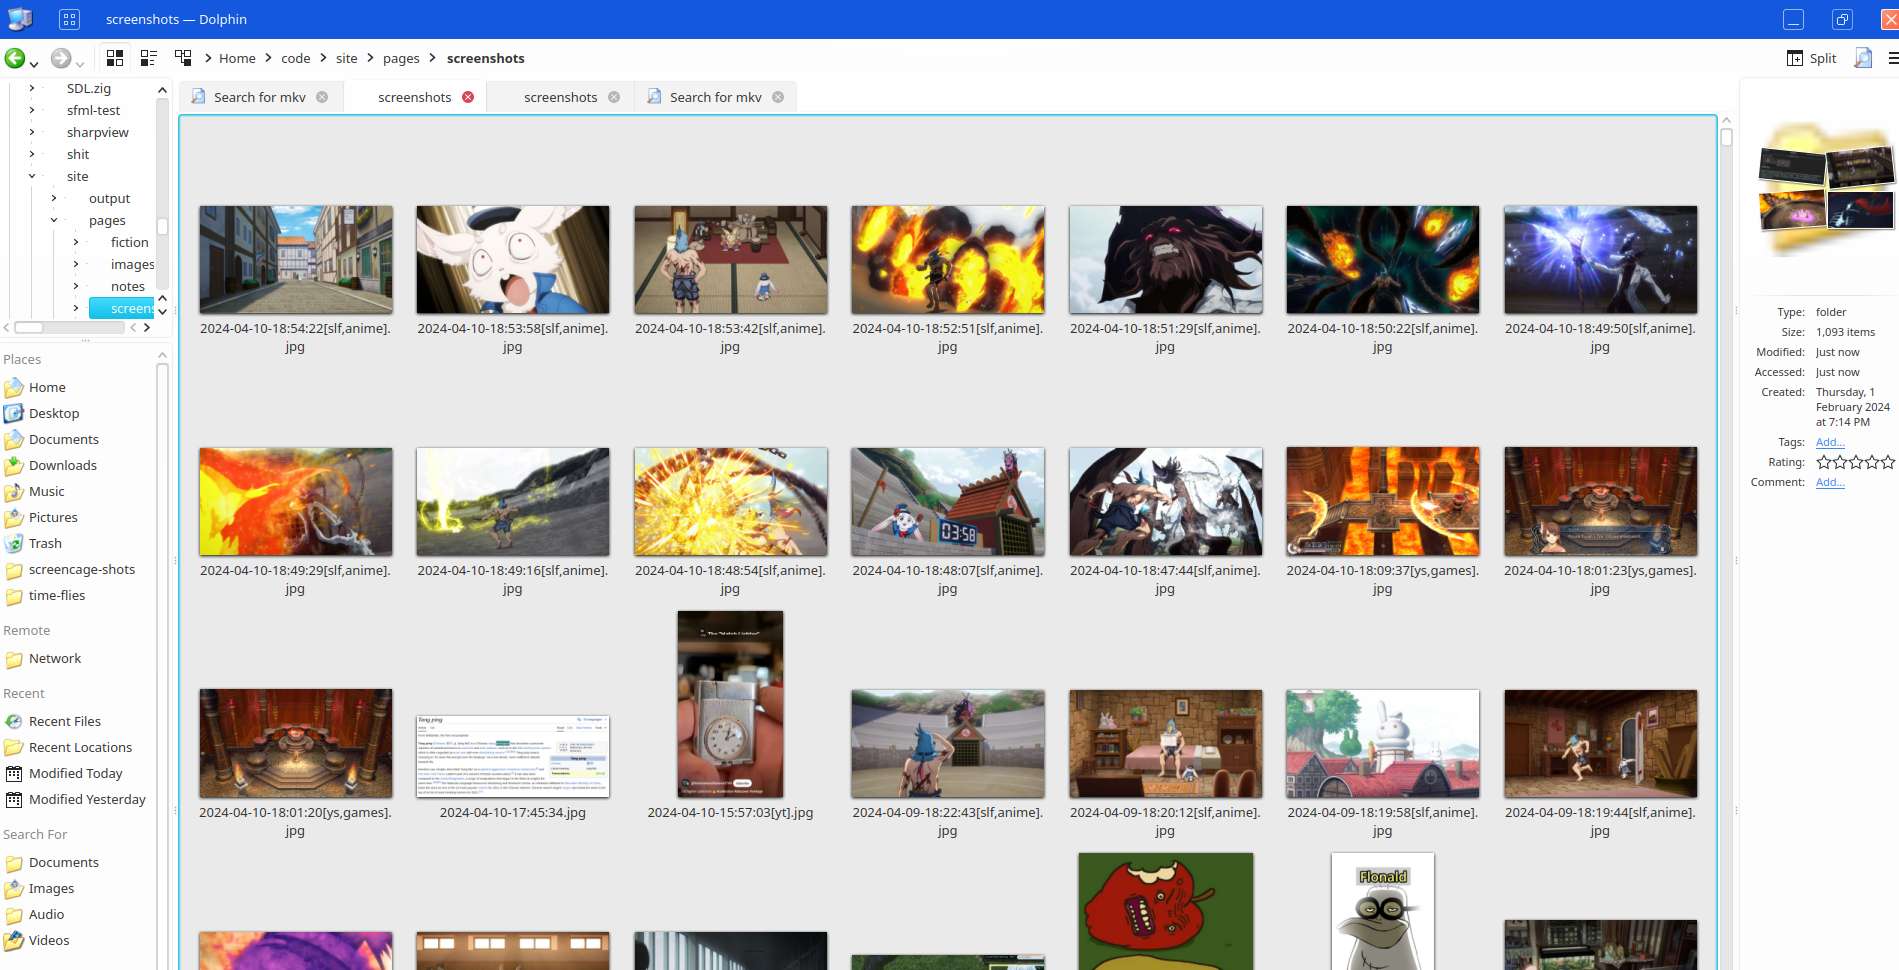Open back history dropdown arrow
The height and width of the screenshot is (970, 1899).
tap(34, 64)
